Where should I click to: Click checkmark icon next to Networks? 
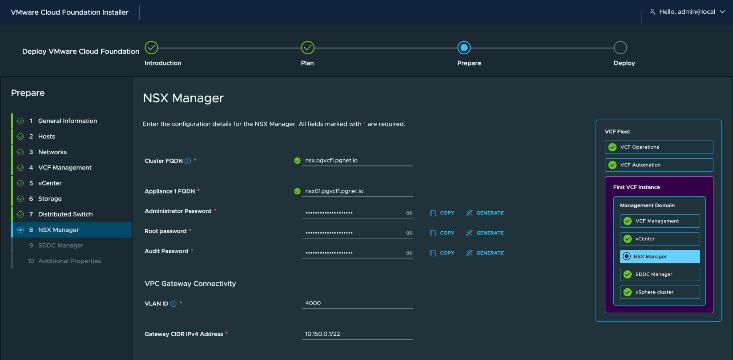coord(20,152)
